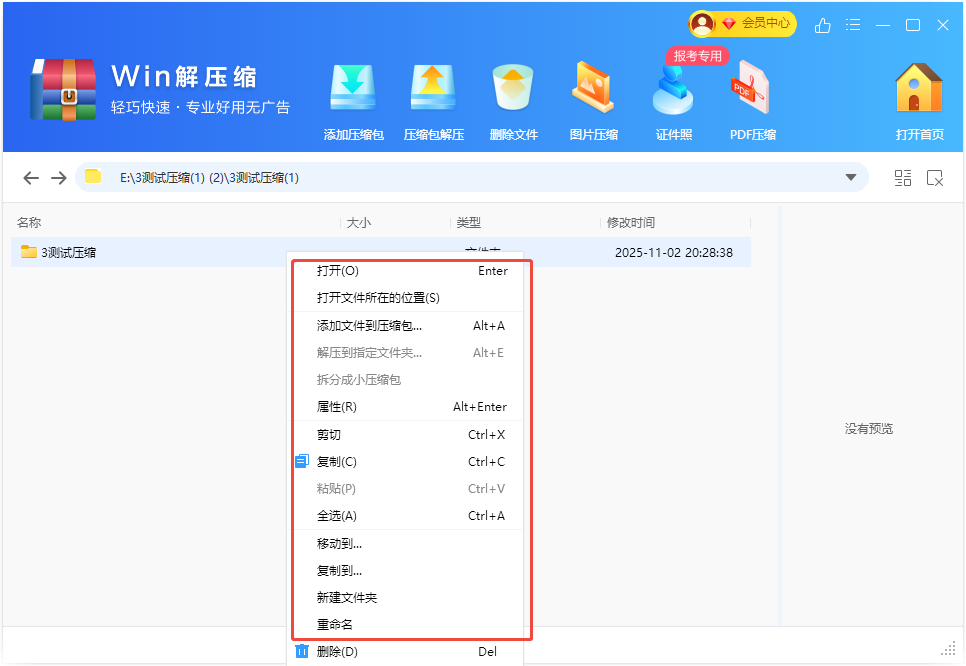This screenshot has width=966, height=666.
Task: Select 重命名 from the context menu
Action: click(x=335, y=624)
